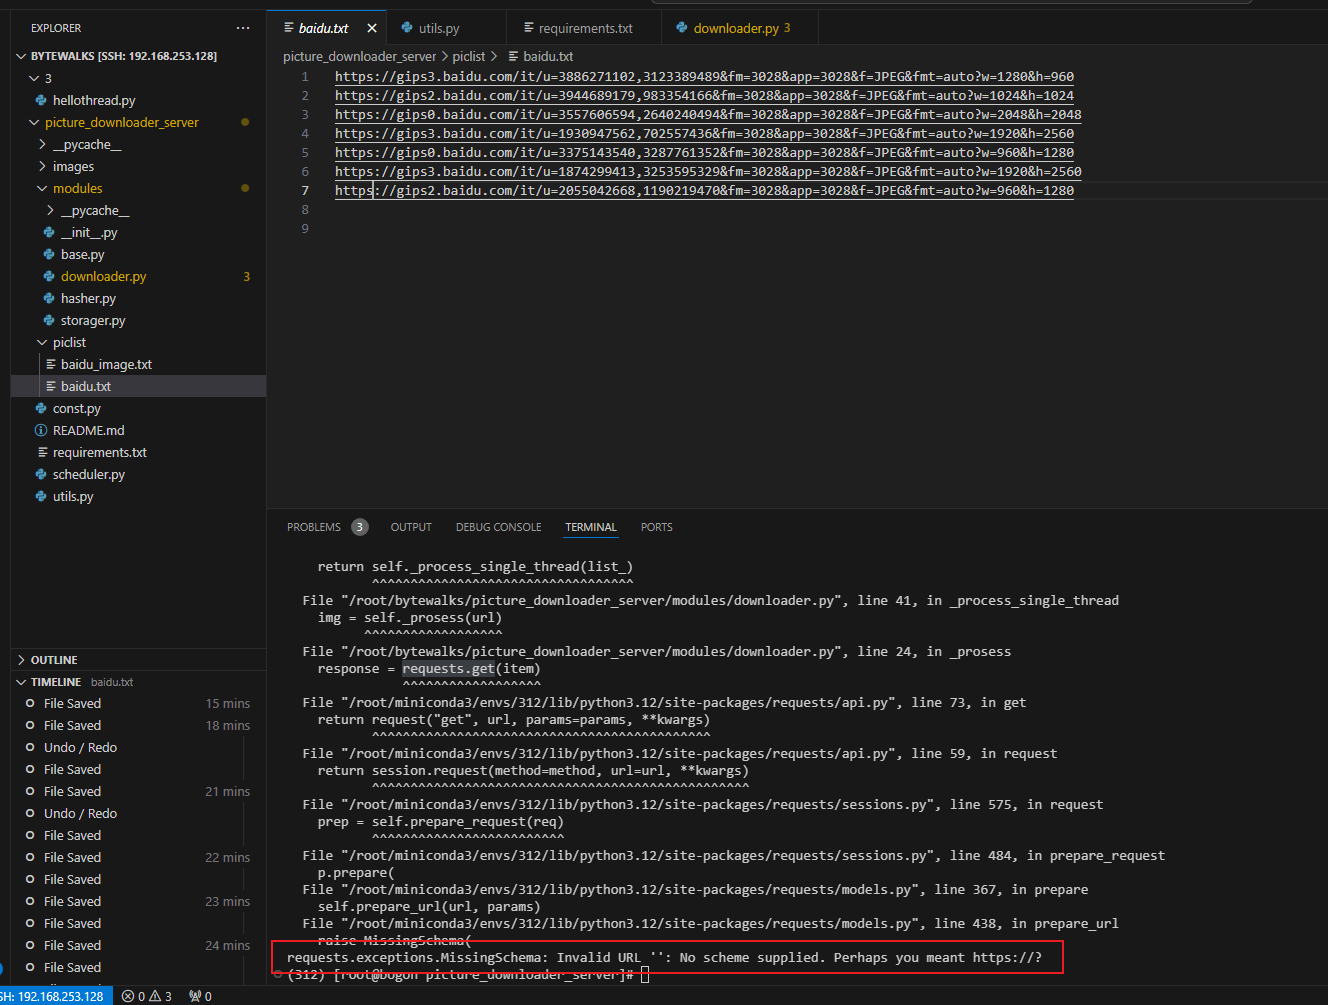Select the first Undo / Redo timeline entry
The height and width of the screenshot is (1005, 1328).
[x=138, y=748]
